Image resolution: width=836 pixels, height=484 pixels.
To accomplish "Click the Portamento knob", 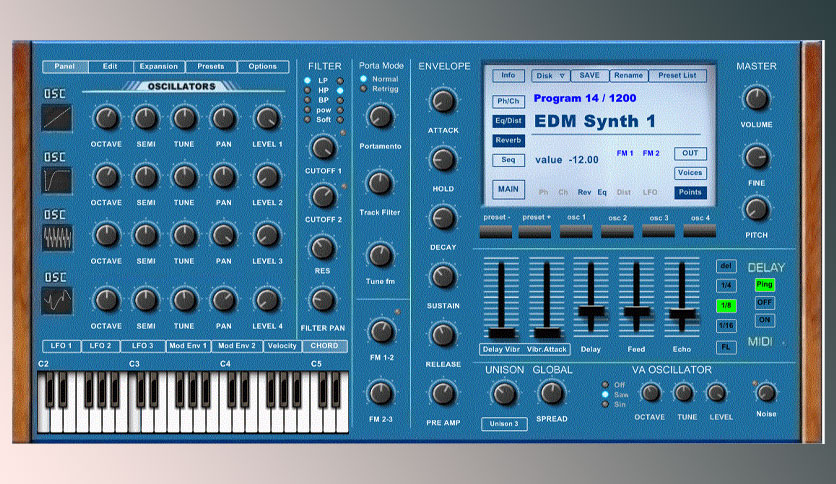I will coord(380,116).
